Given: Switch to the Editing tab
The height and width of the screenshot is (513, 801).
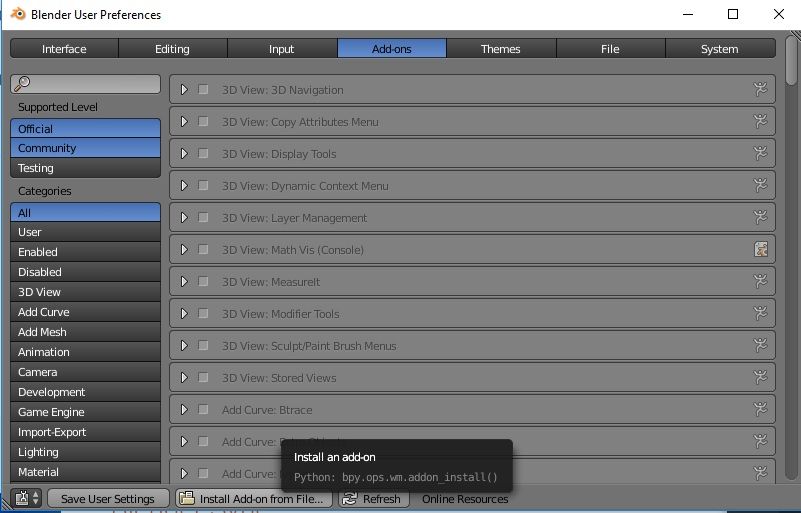Looking at the screenshot, I should pos(173,49).
